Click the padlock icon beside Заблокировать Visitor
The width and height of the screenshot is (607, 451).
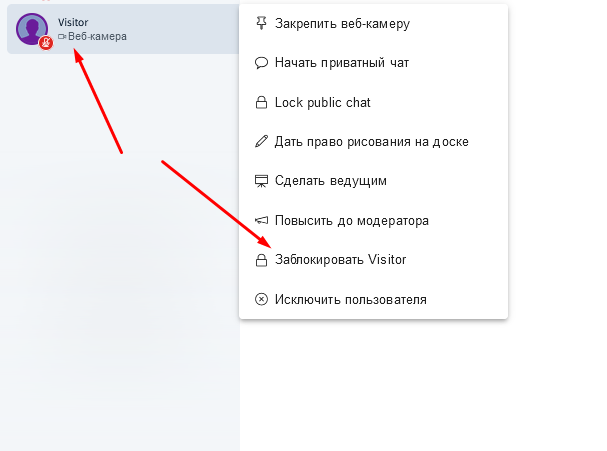click(x=262, y=260)
